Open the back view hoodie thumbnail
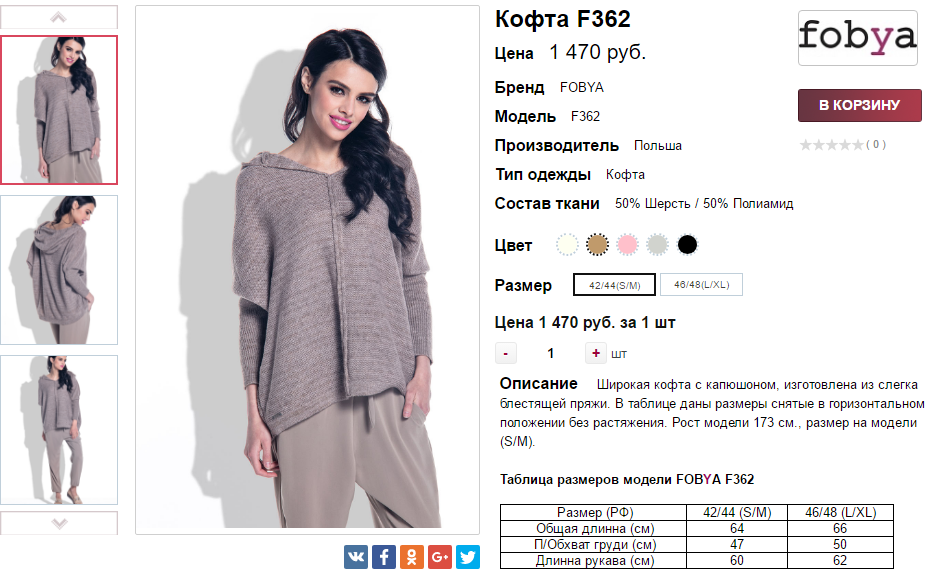 pos(59,270)
